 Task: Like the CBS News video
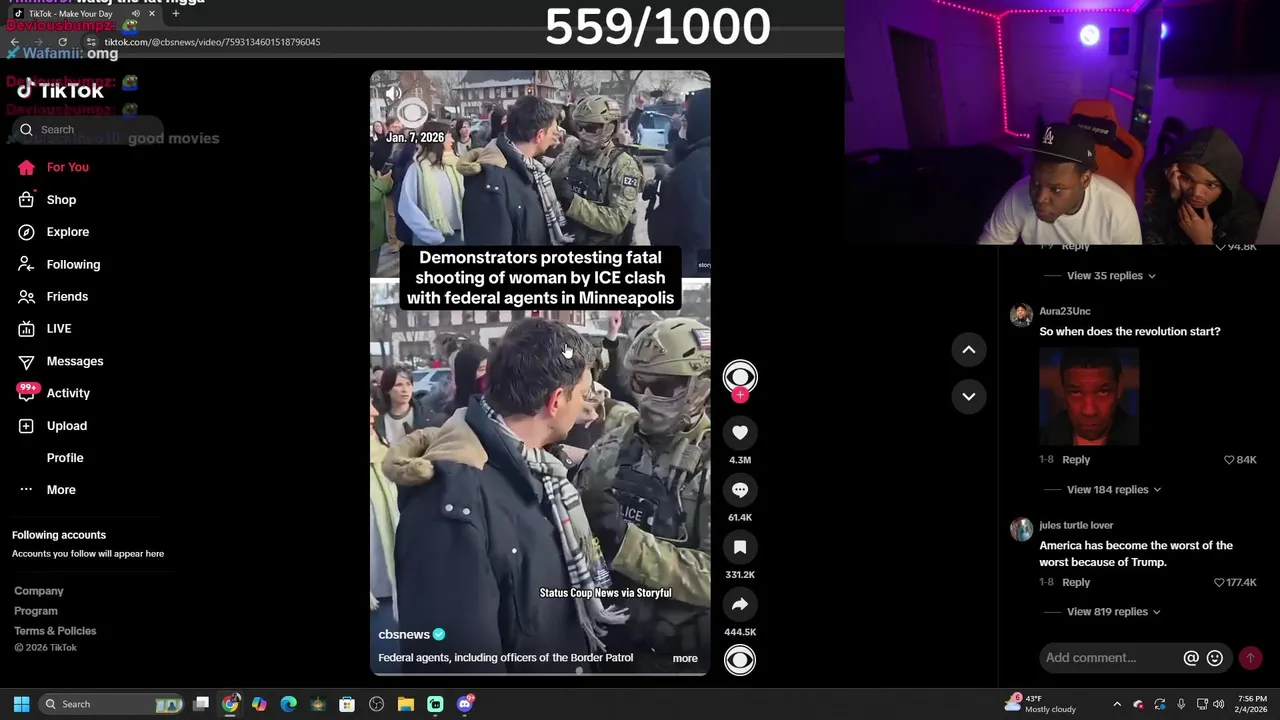(740, 432)
